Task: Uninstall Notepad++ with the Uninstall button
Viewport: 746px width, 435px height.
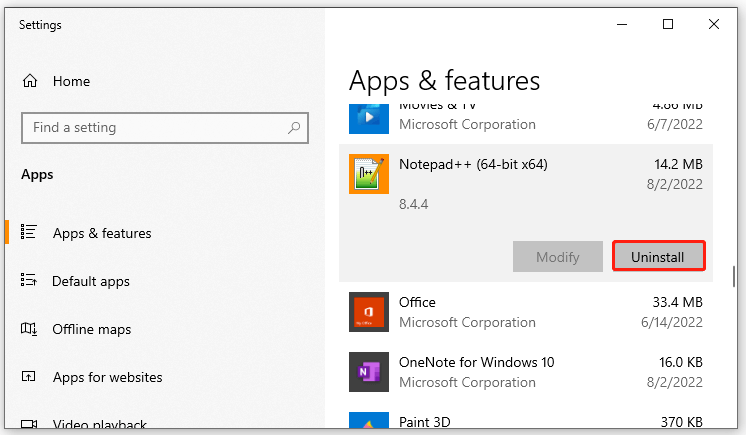Action: [658, 257]
